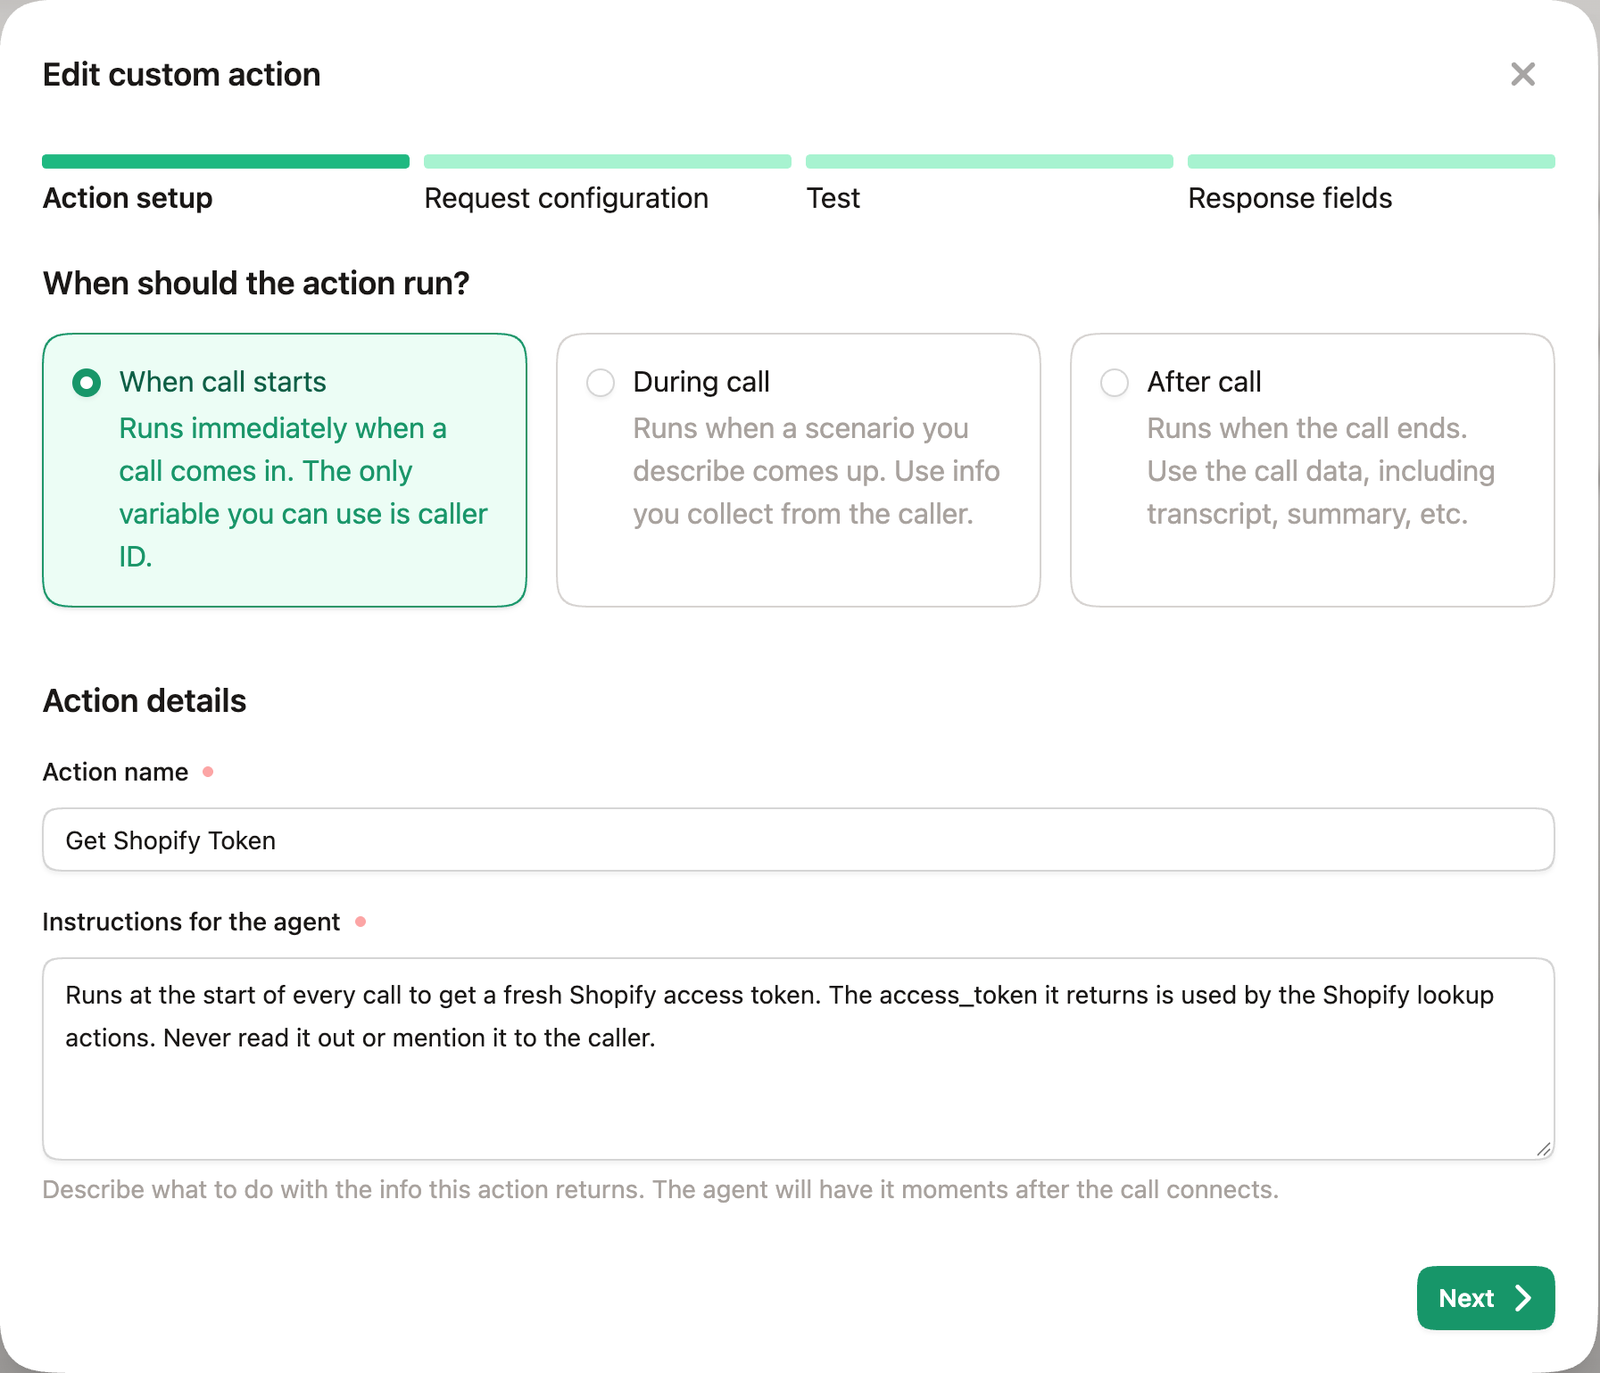Click the Request configuration progress bar segment
This screenshot has height=1373, width=1600.
click(608, 162)
